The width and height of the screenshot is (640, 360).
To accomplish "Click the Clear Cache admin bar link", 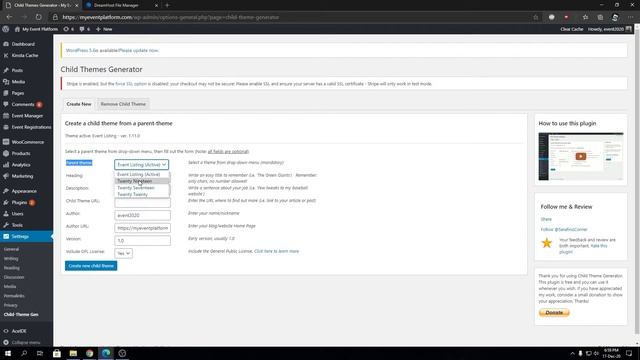I will coord(571,29).
